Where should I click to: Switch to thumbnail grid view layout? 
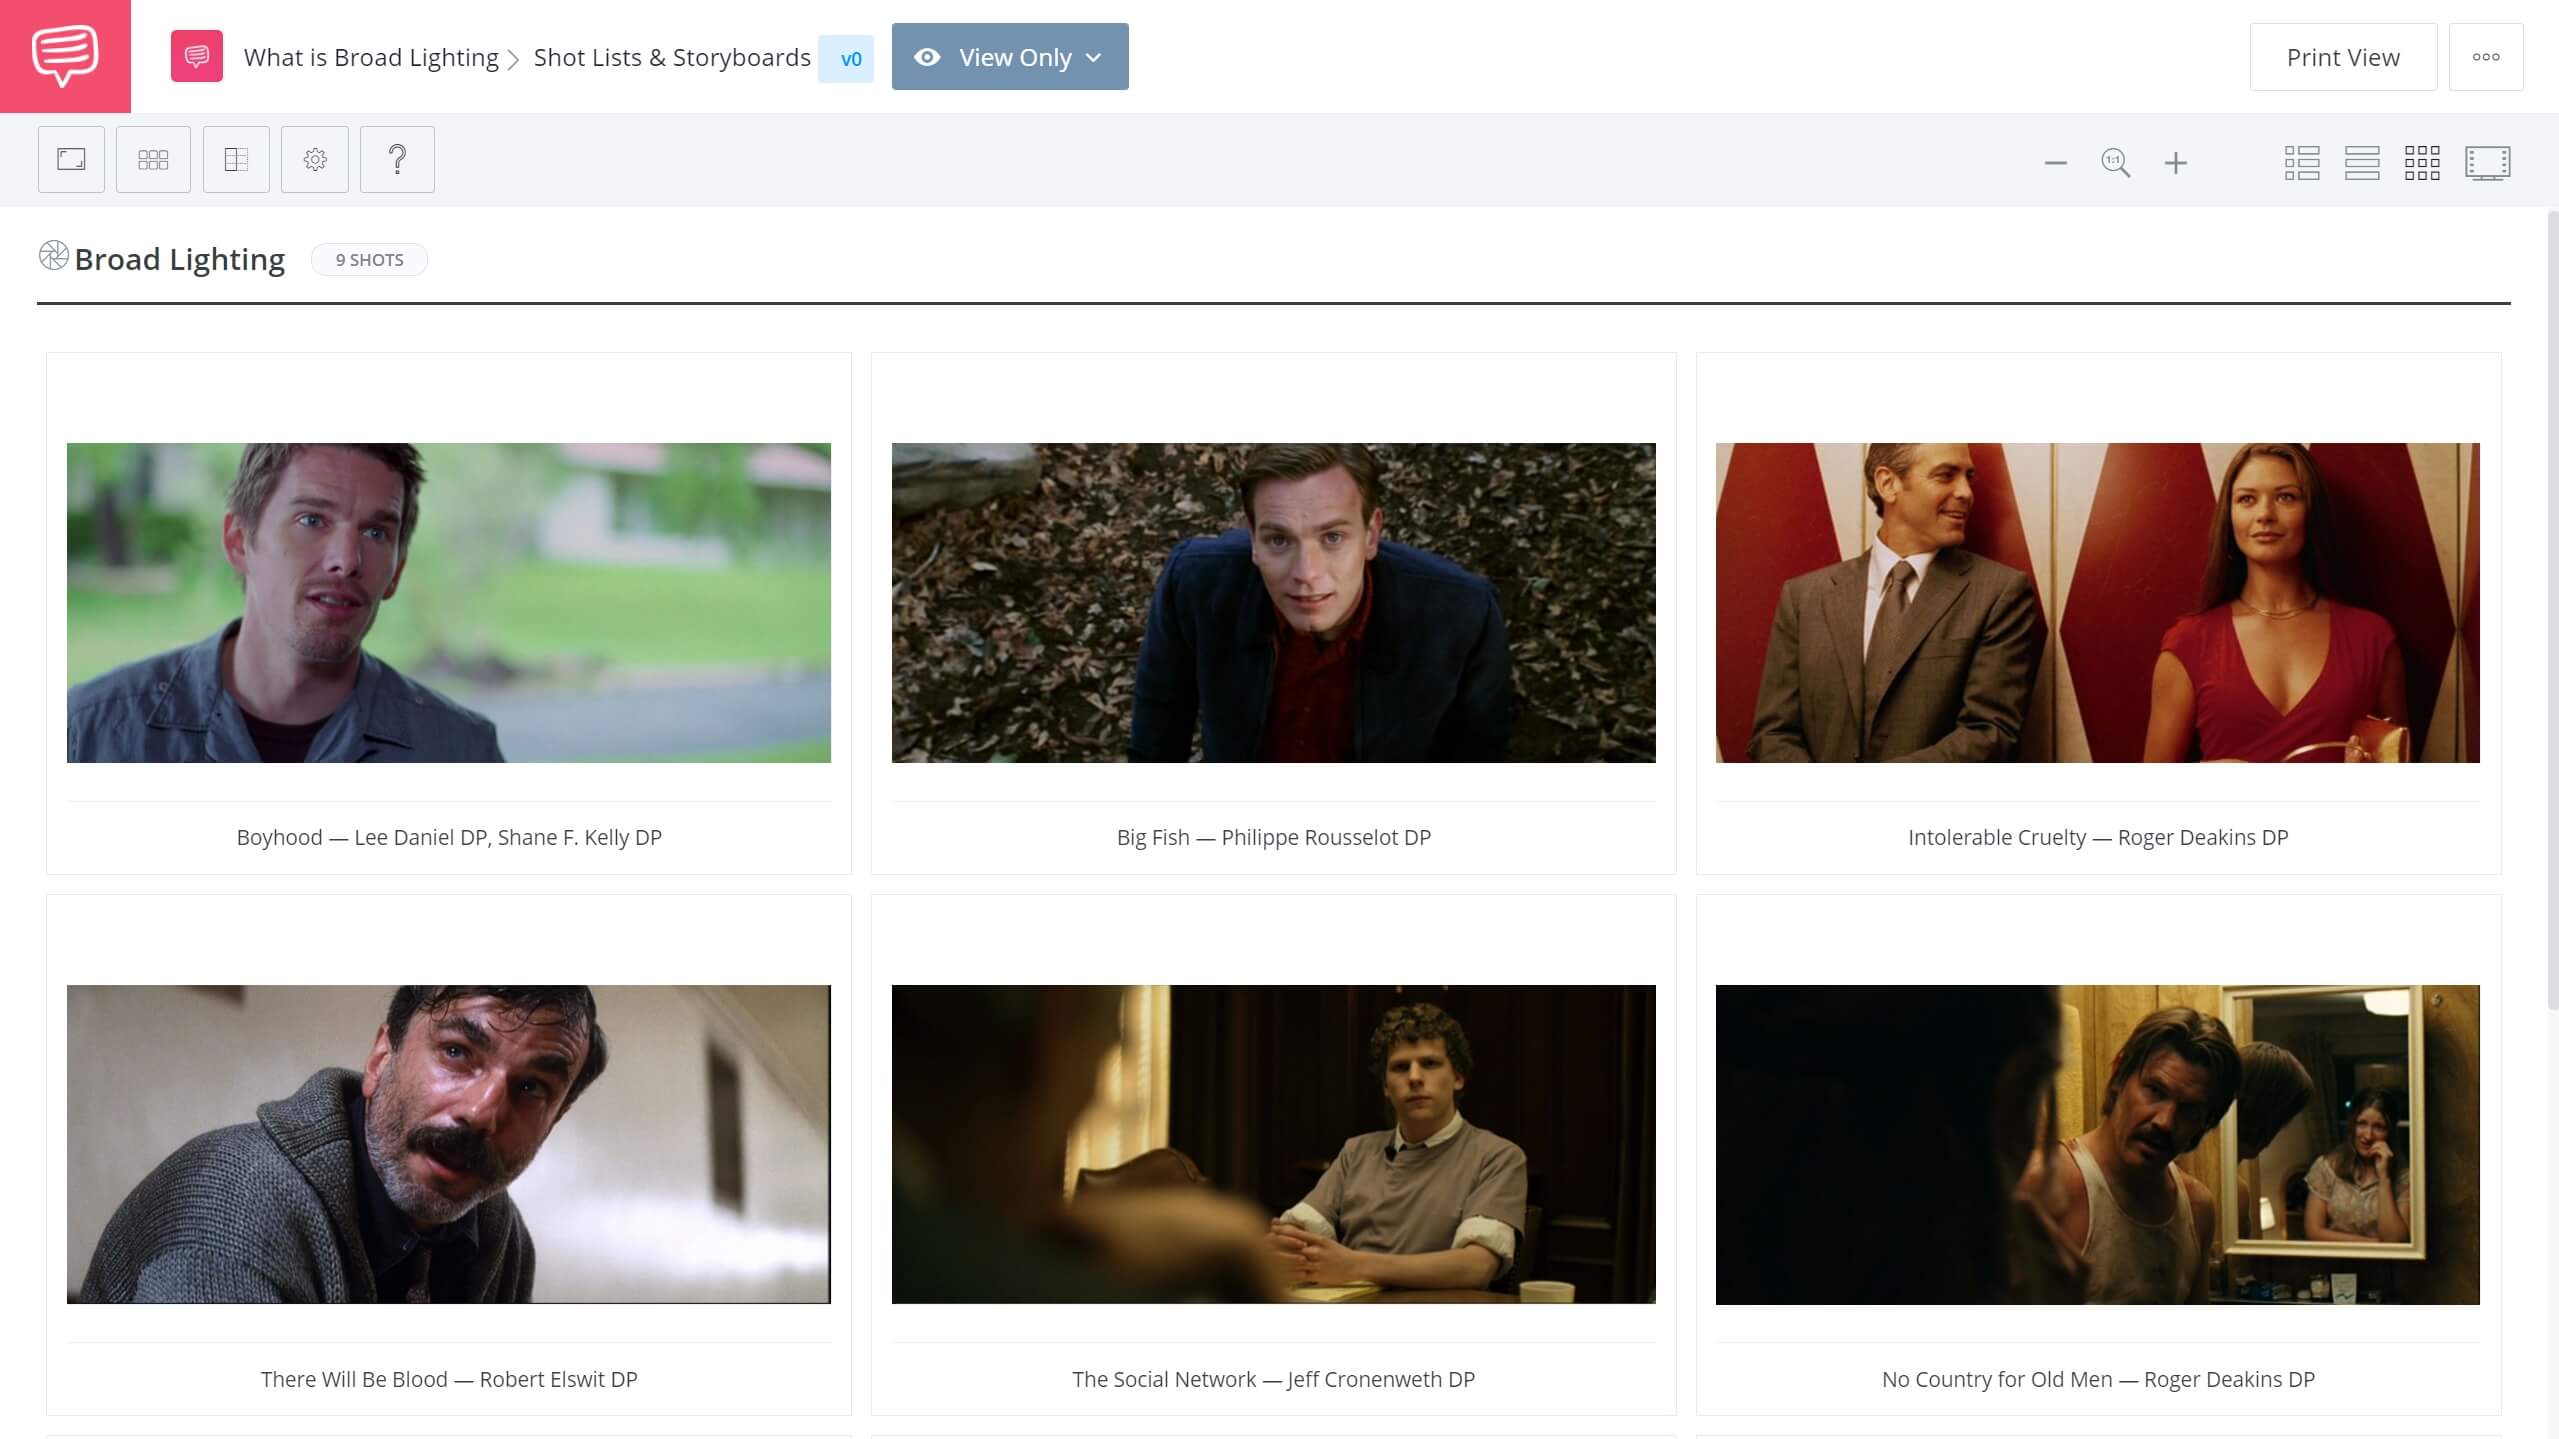point(2422,163)
